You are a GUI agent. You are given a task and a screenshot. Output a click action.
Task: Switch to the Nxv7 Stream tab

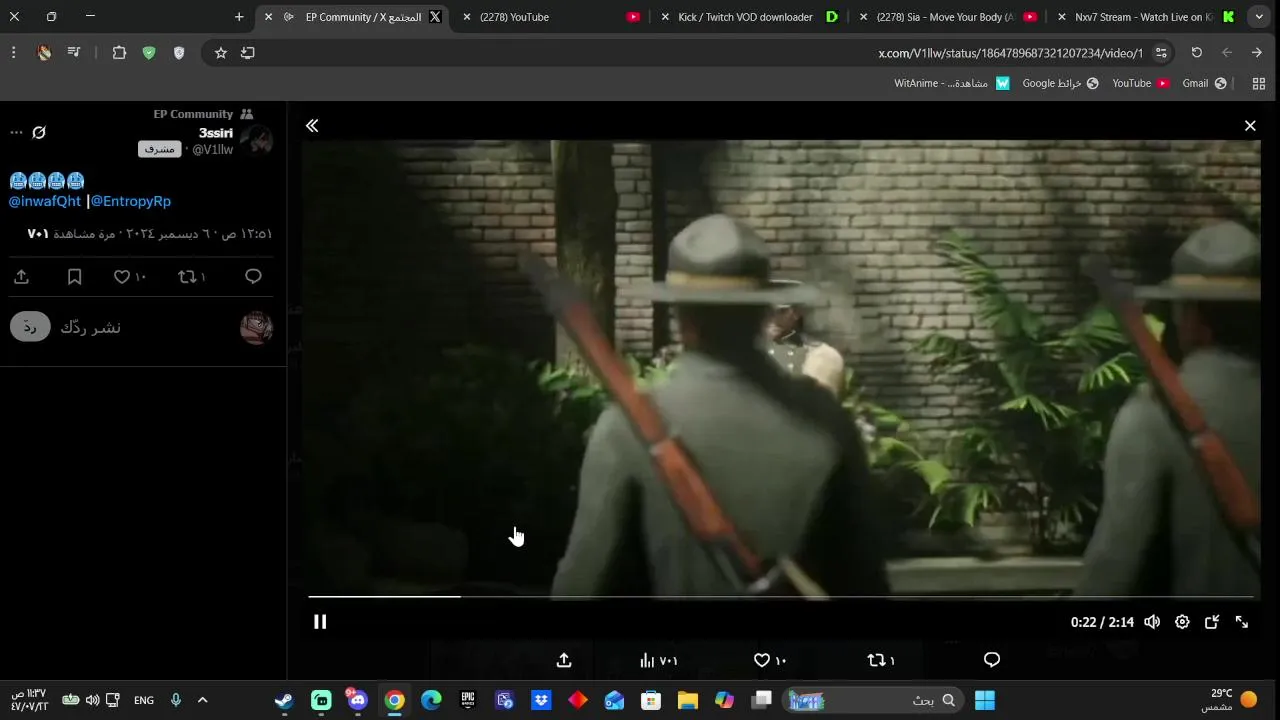point(1145,17)
